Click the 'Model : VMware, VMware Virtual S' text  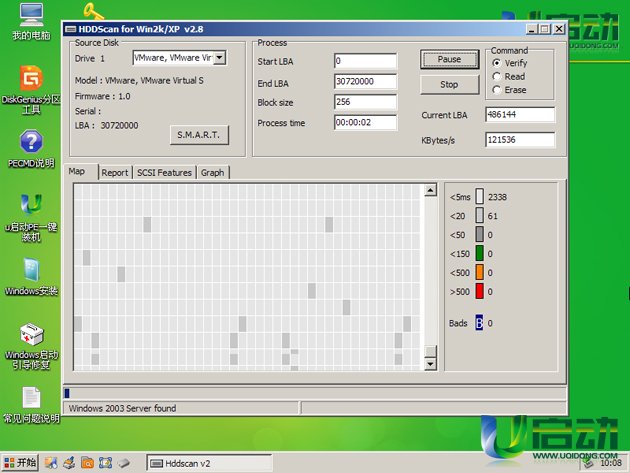pyautogui.click(x=139, y=80)
